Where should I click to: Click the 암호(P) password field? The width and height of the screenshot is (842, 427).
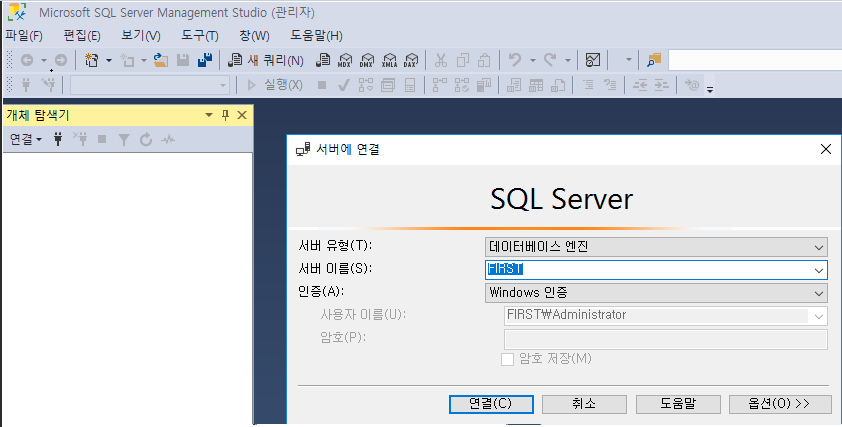click(665, 339)
